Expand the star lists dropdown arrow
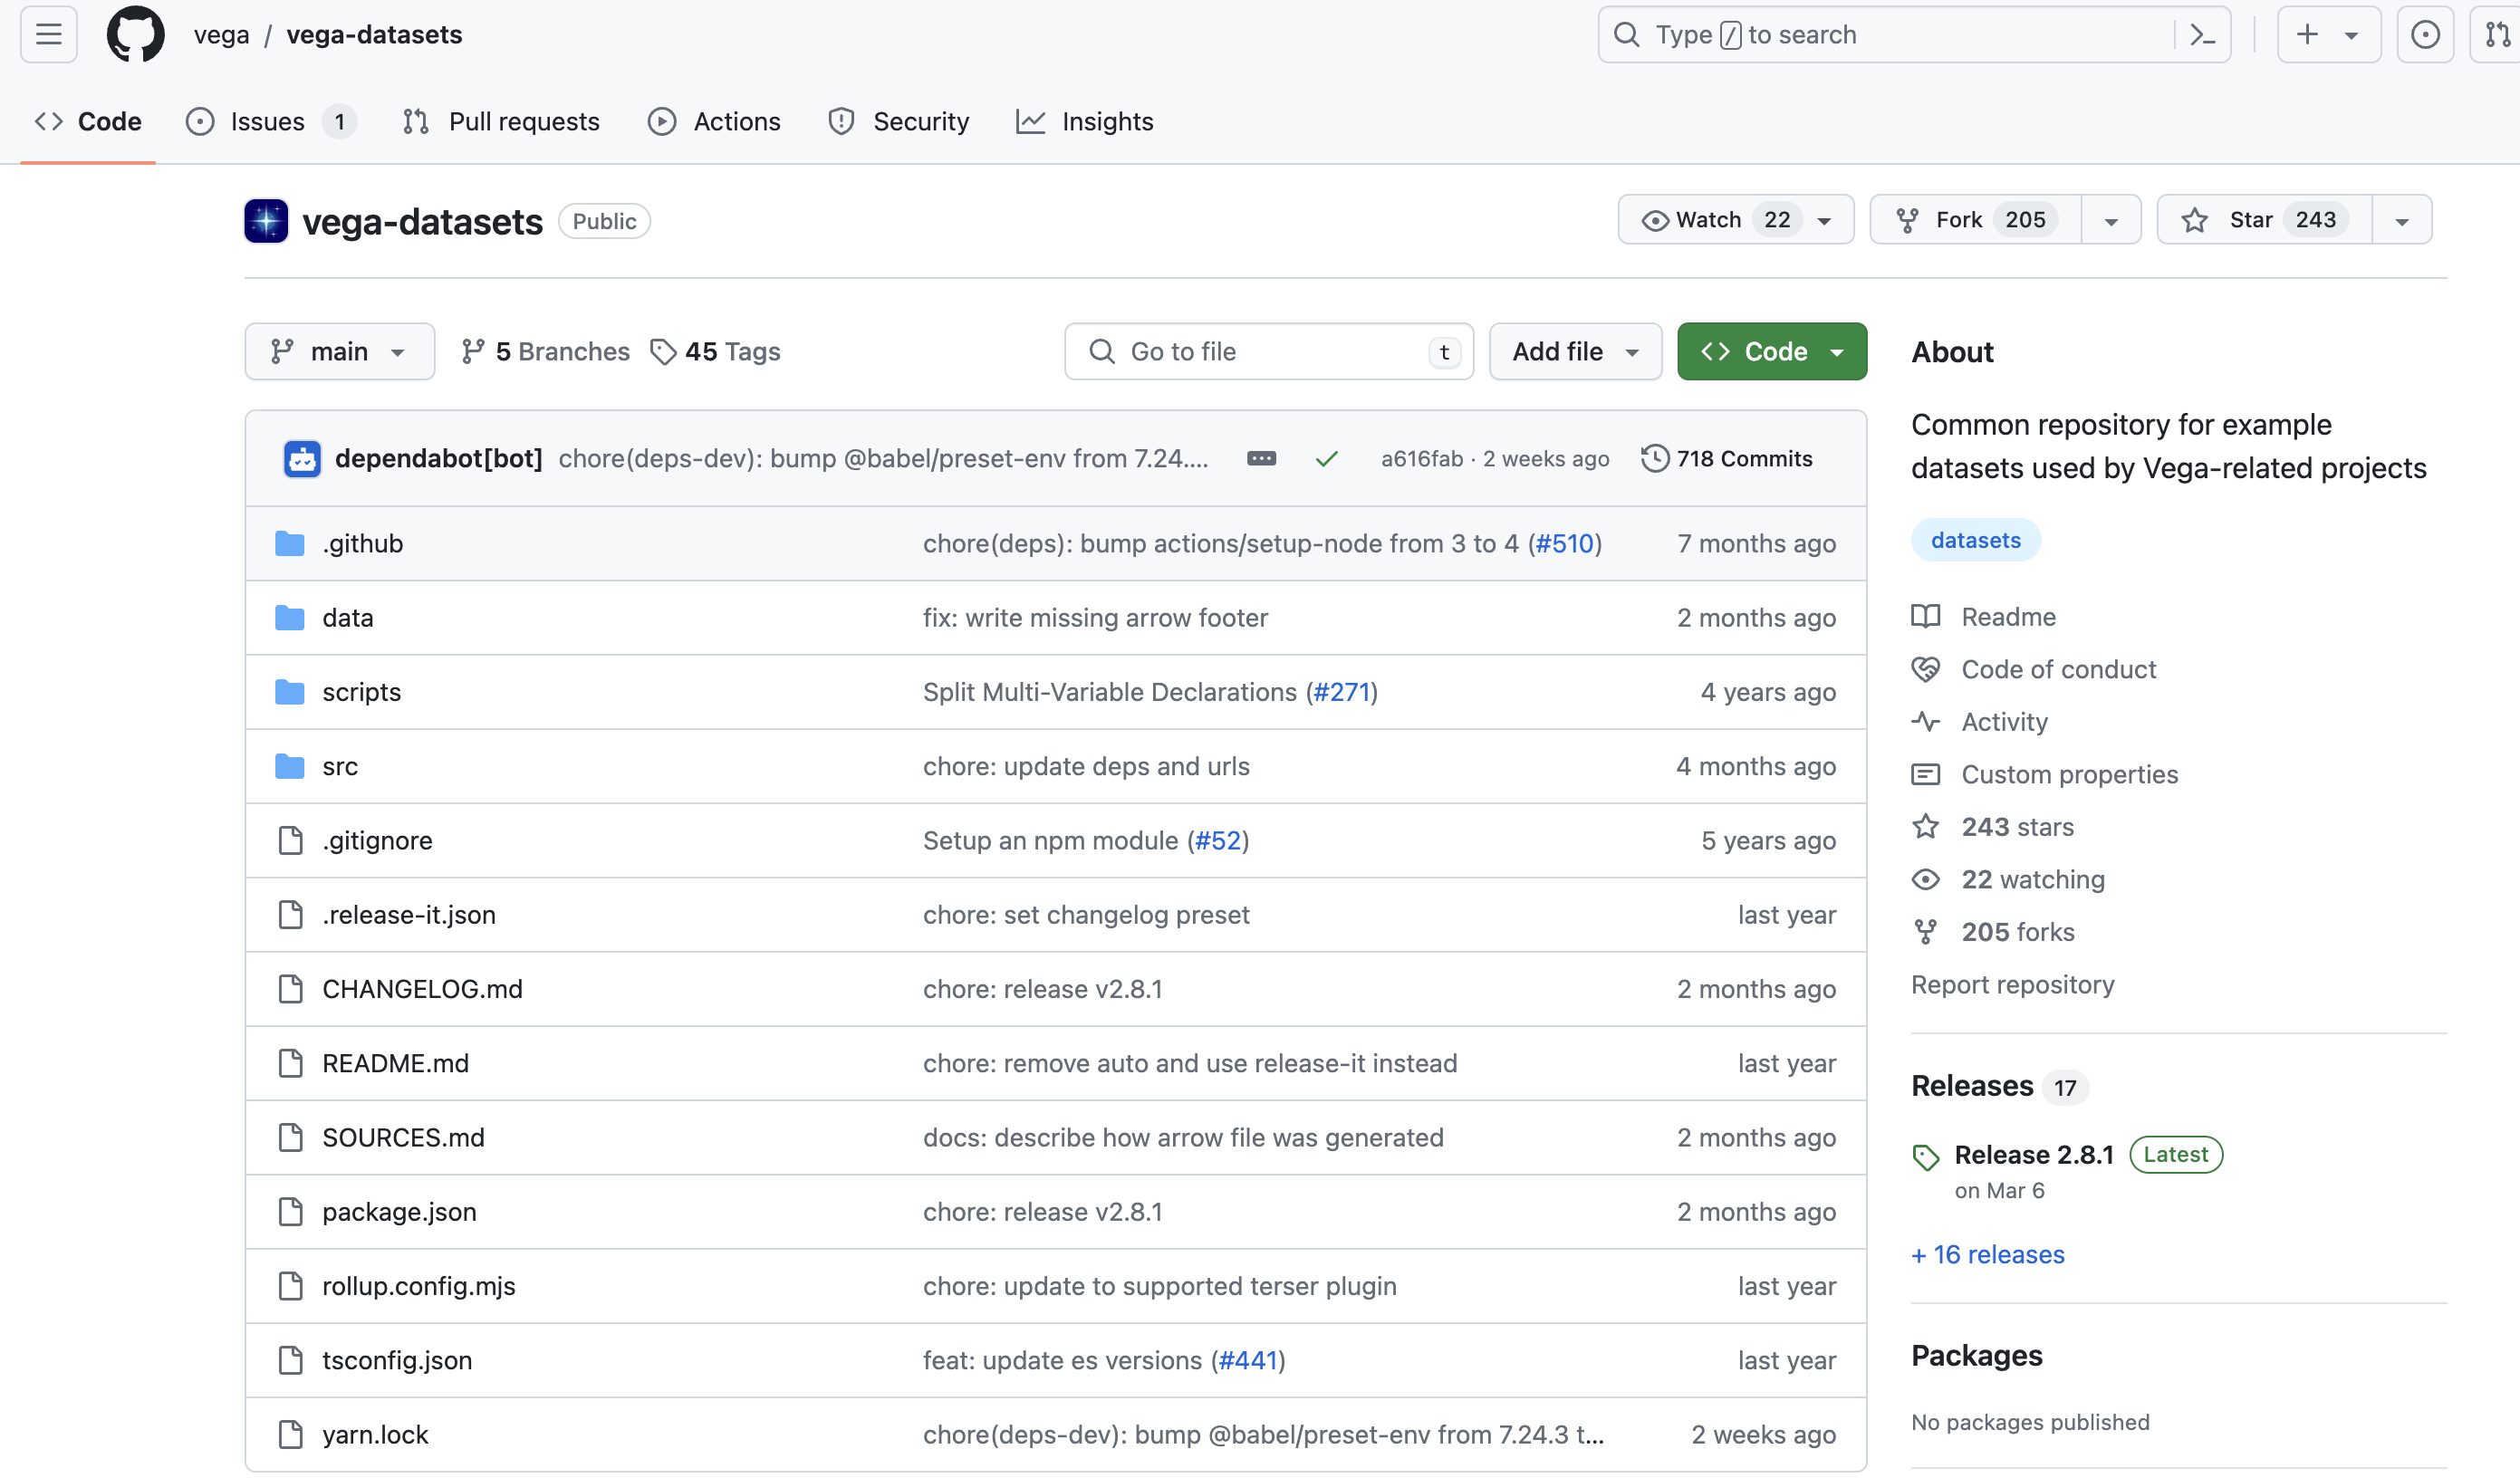The width and height of the screenshot is (2520, 1478). (2402, 220)
